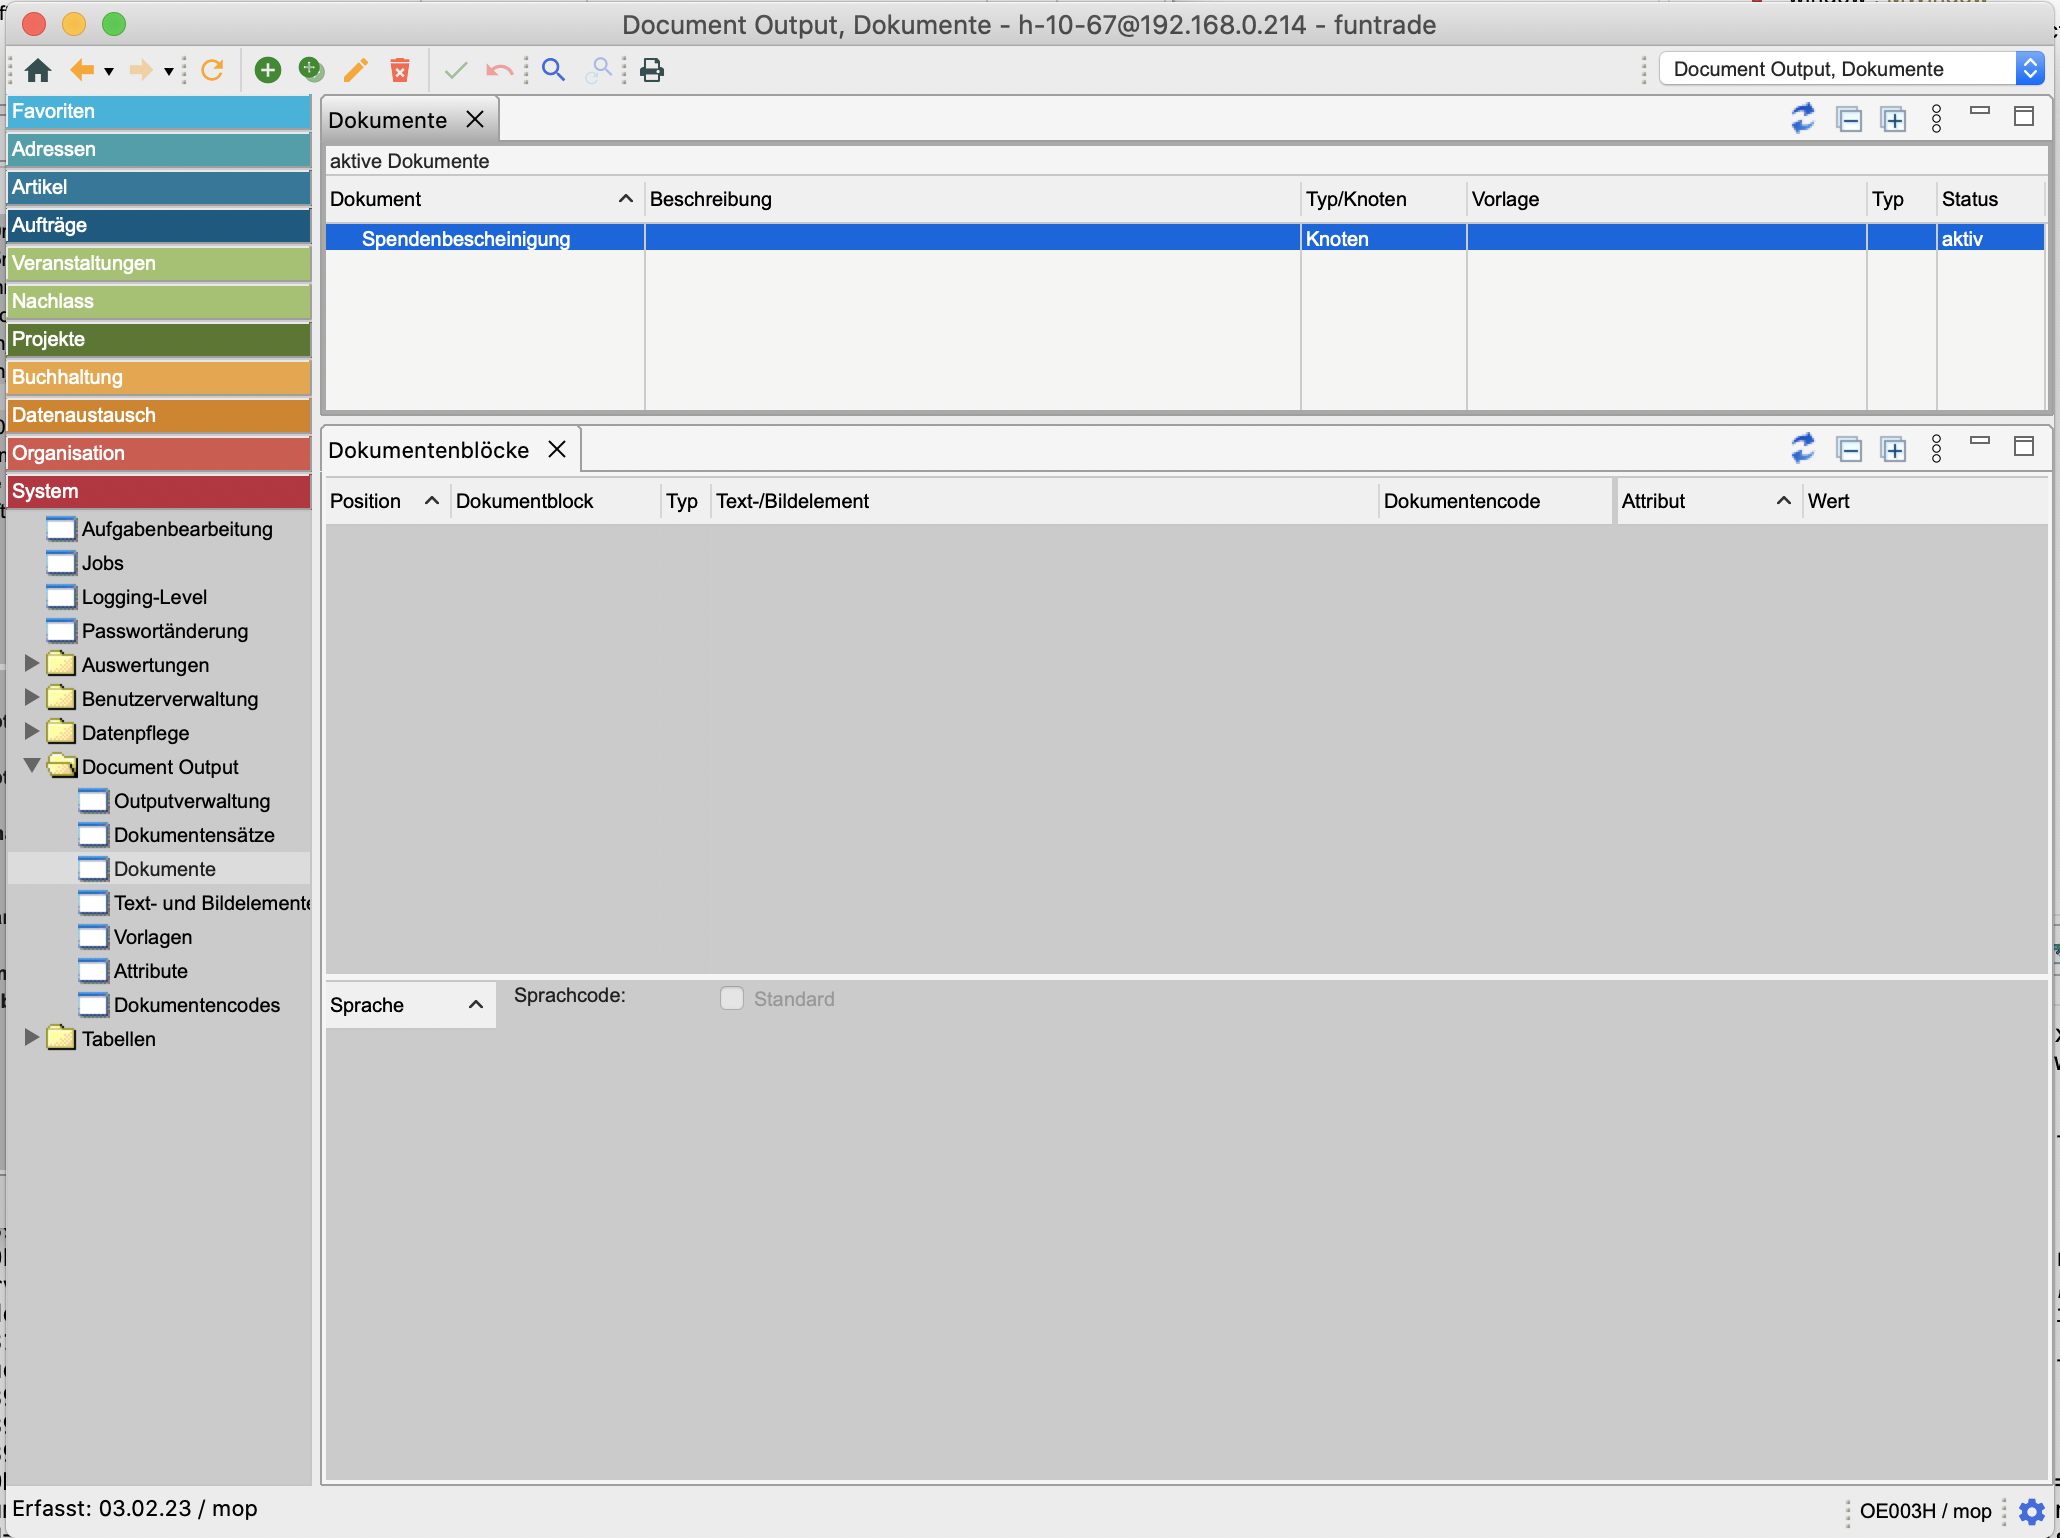Screen dimensions: 2060x1538
Task: Click the orange reload icon
Action: point(212,70)
